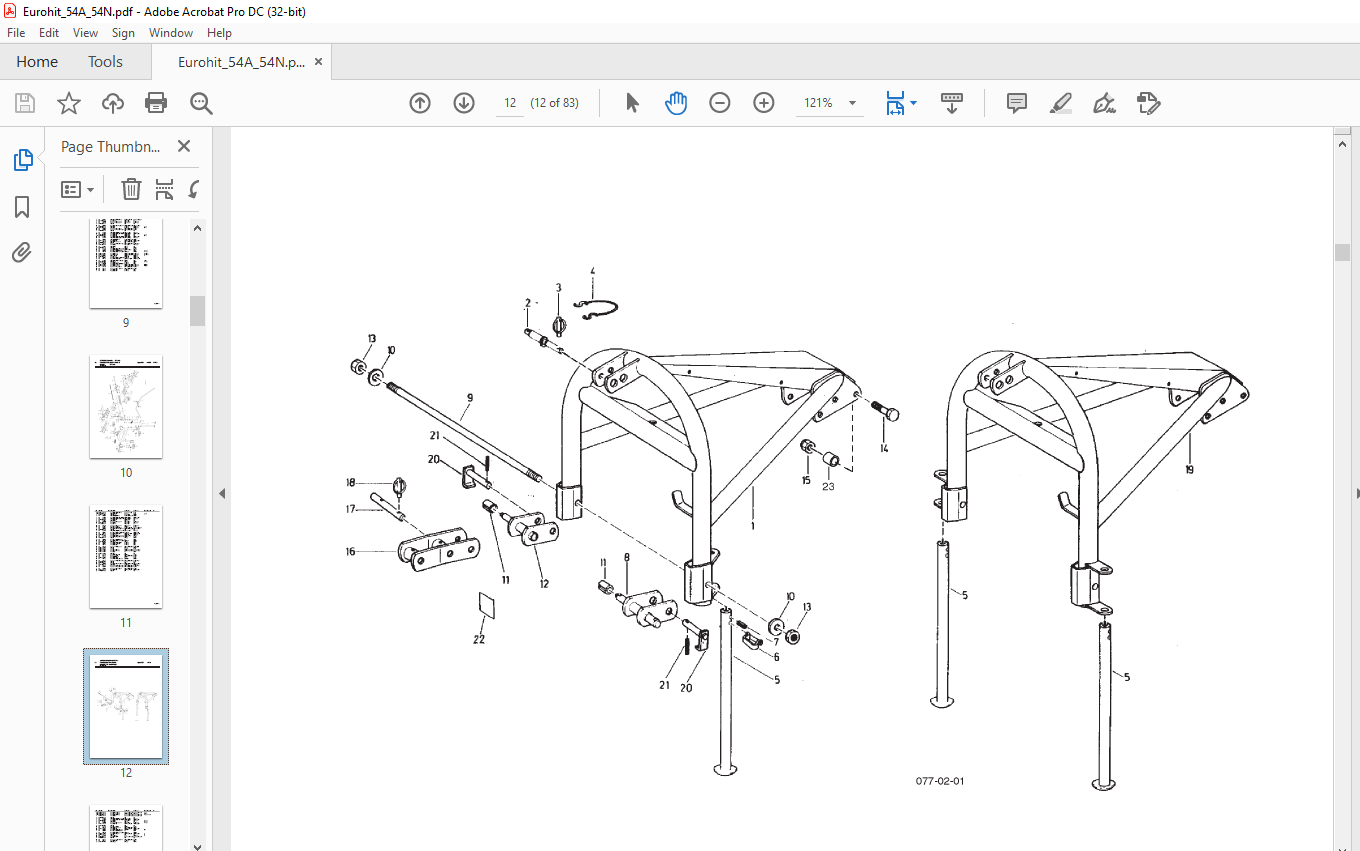Viewport: 1360px width, 851px height.
Task: Open the Help menu
Action: 219,33
